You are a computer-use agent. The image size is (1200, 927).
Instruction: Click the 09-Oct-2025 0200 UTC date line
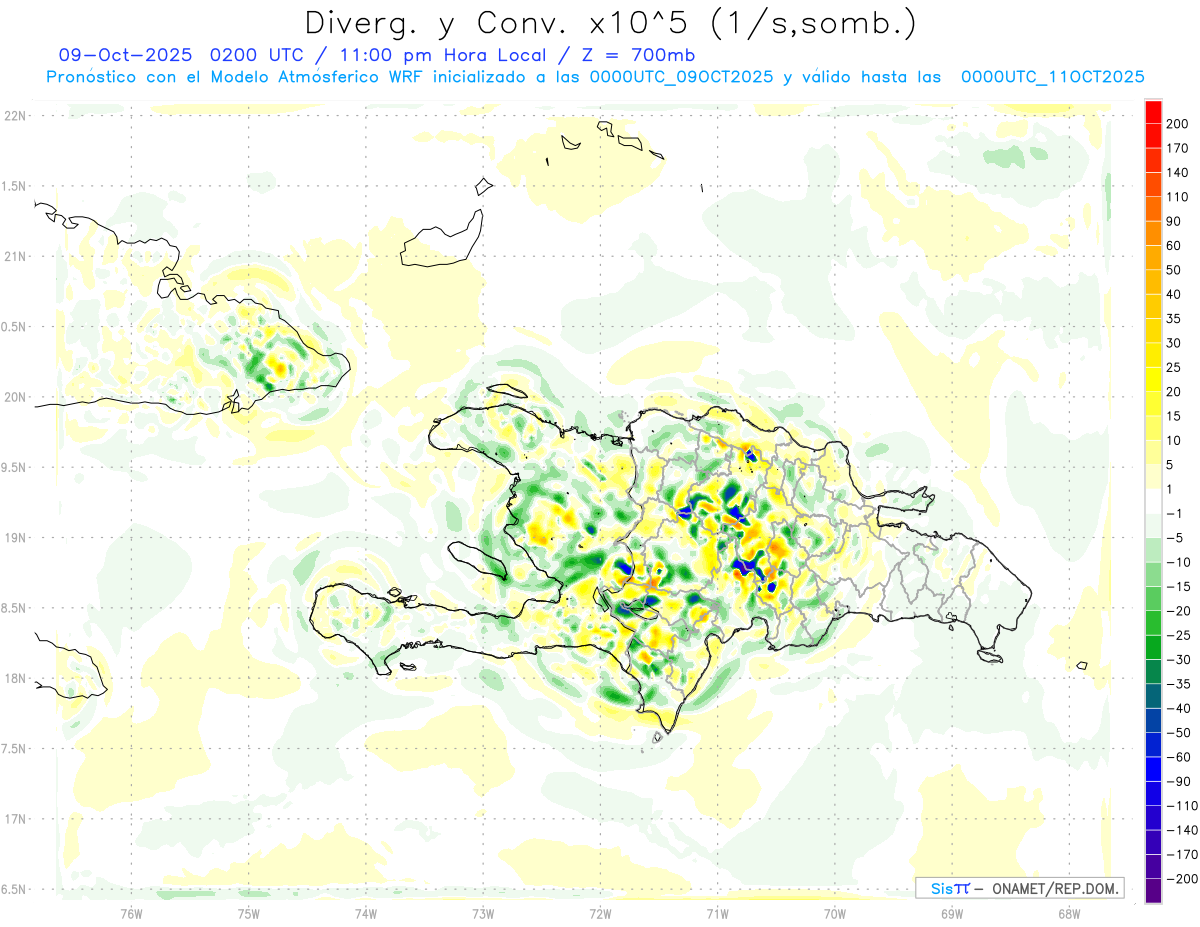pos(376,55)
